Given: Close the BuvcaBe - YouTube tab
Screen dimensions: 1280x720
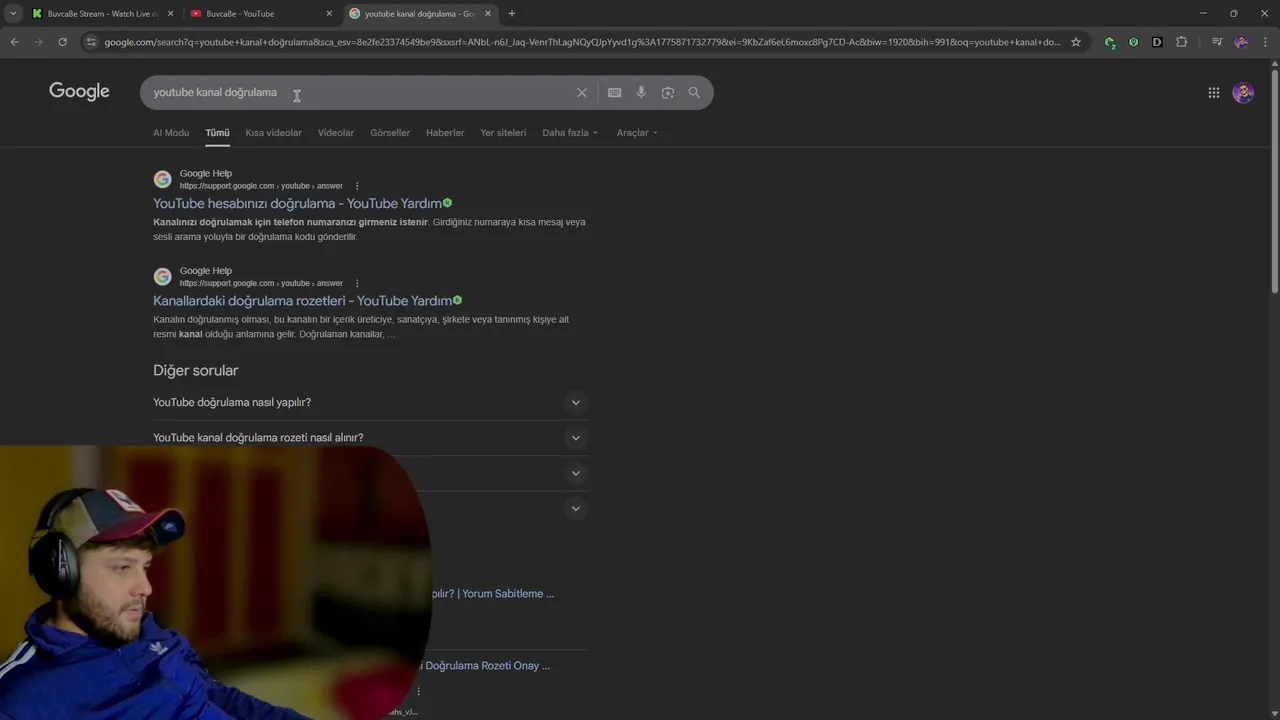Looking at the screenshot, I should tap(329, 14).
